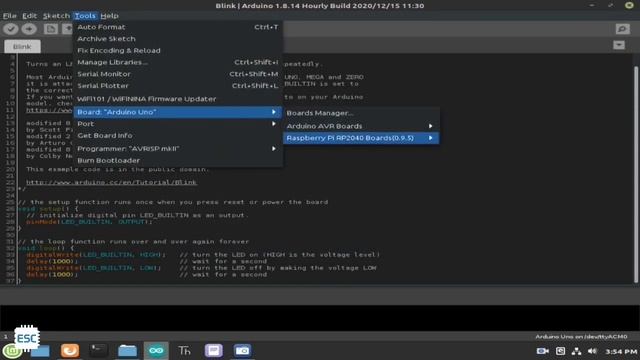Expand Board: "Arduino Uno" submenu

coord(178,112)
